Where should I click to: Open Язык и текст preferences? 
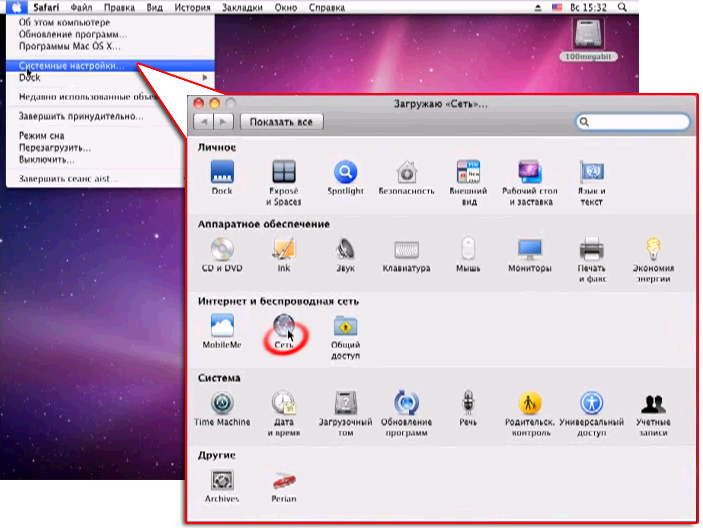point(592,172)
